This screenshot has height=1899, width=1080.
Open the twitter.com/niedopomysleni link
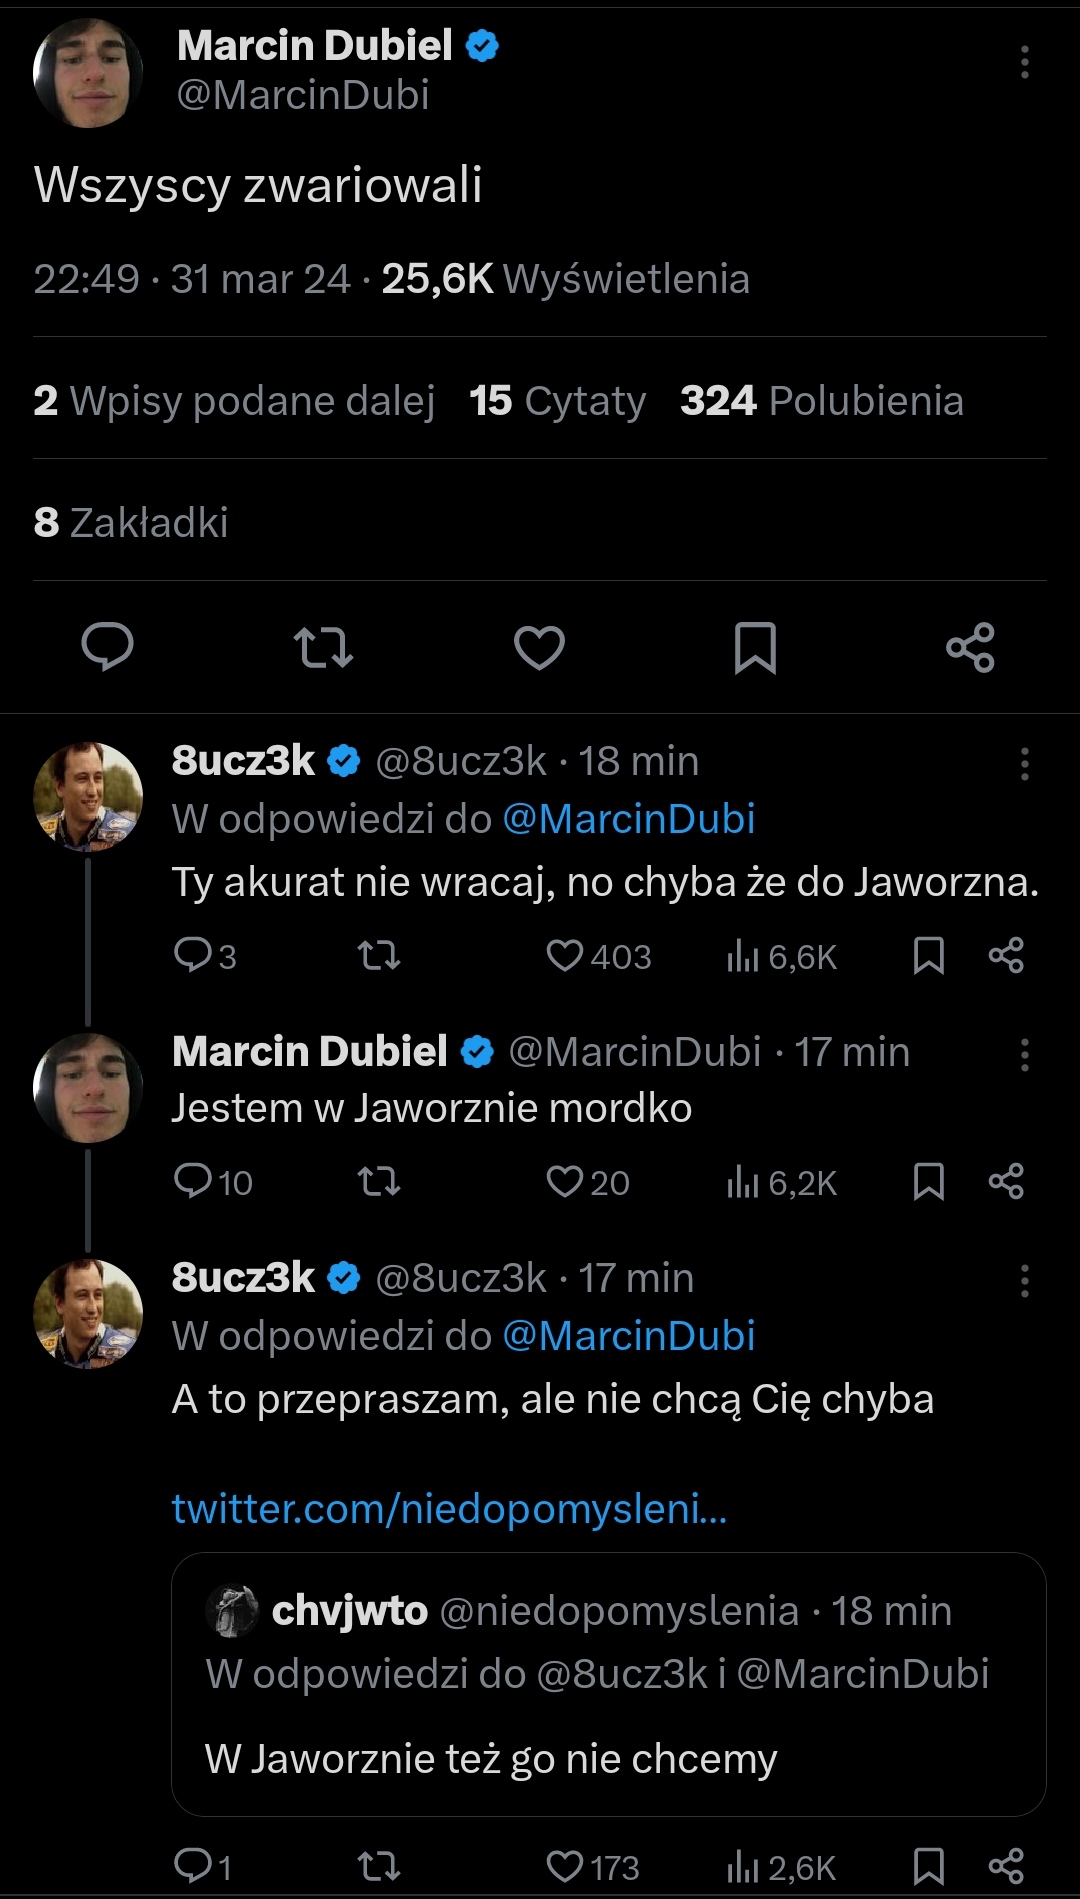pos(449,1508)
